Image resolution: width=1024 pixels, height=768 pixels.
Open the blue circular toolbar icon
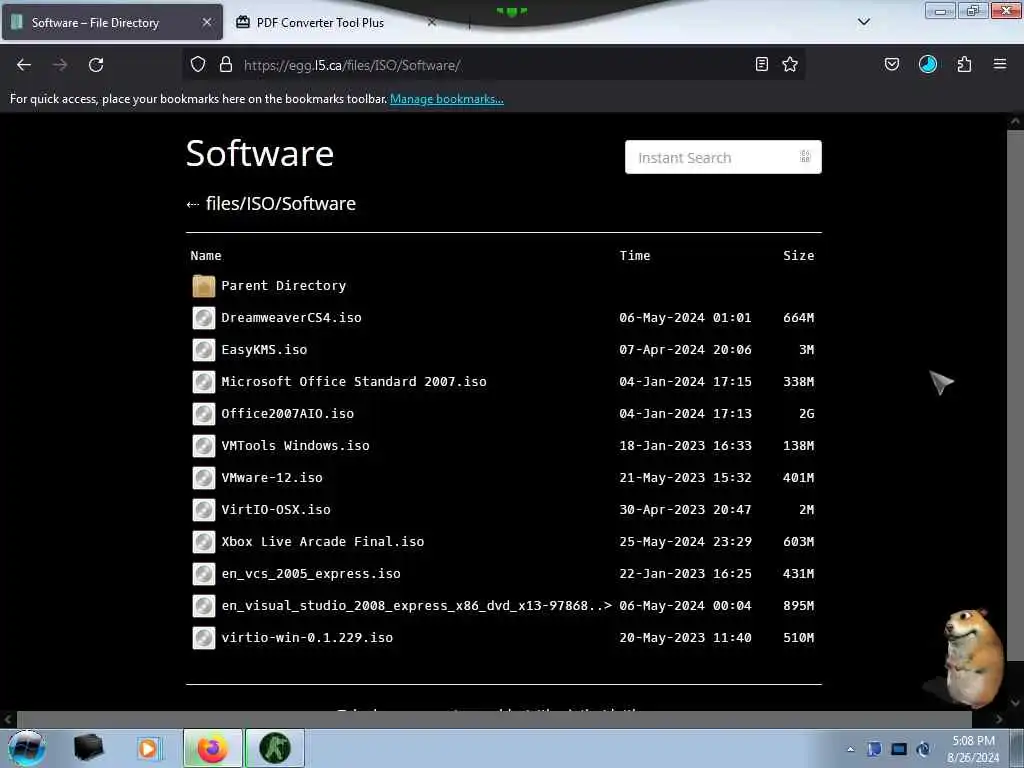(928, 64)
